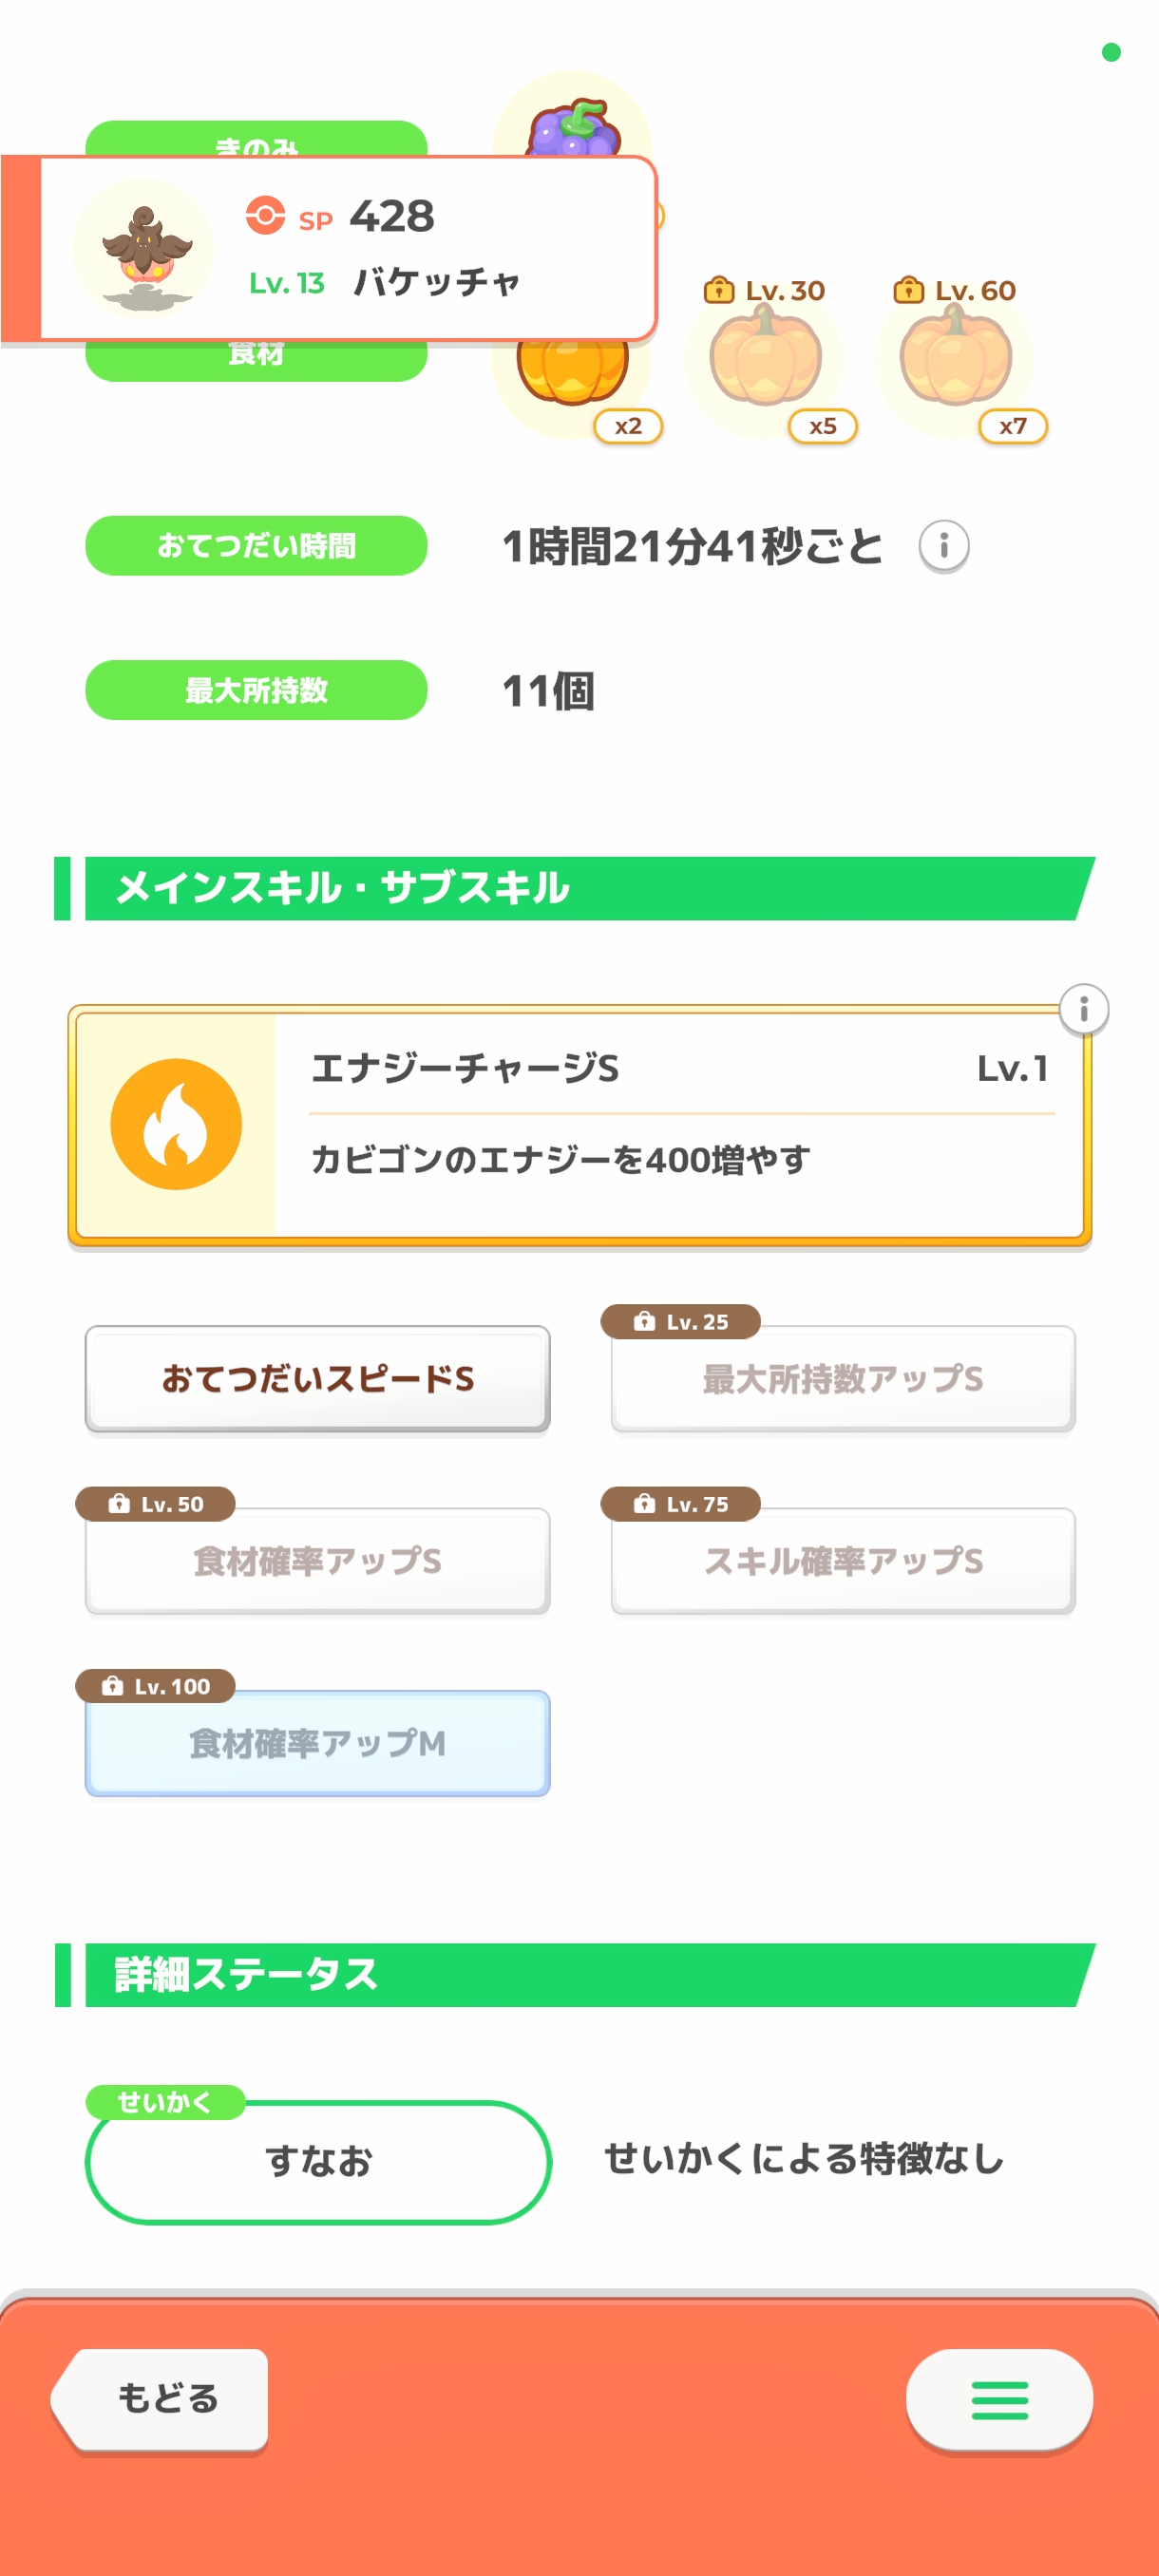Select the おてつだいスピードS sub skill
The width and height of the screenshot is (1159, 2576).
(317, 1379)
